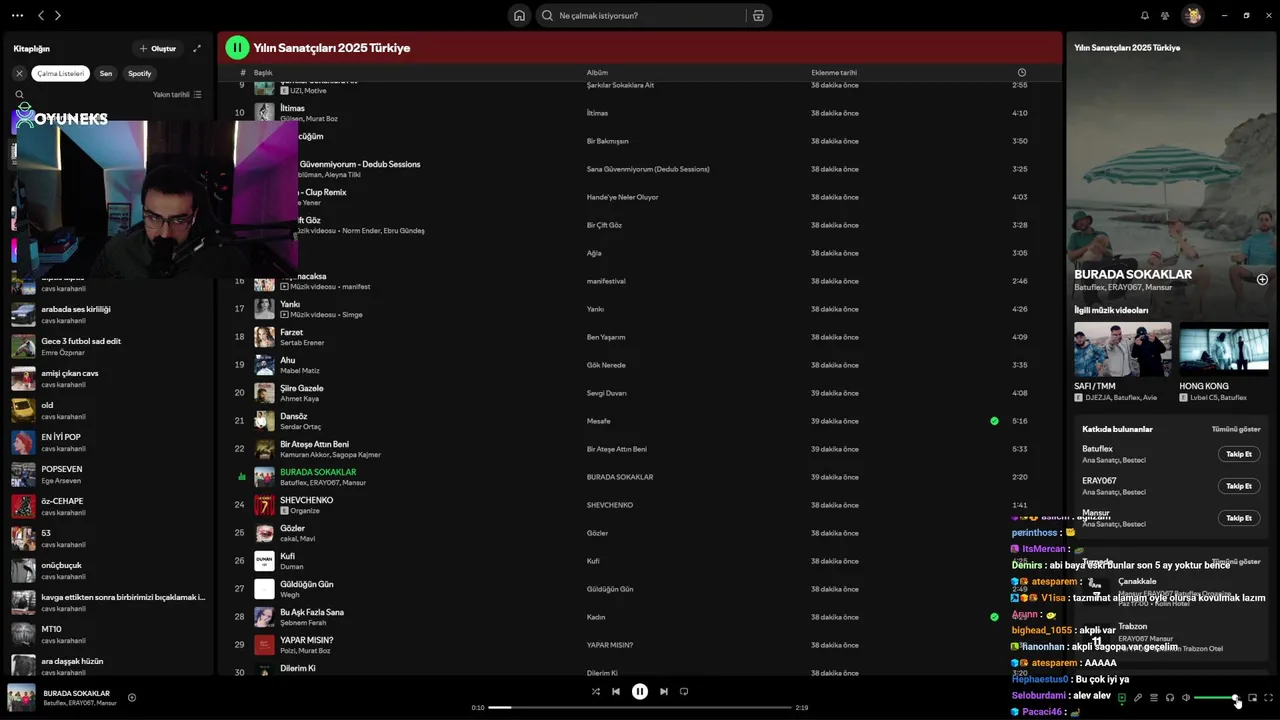Image resolution: width=1280 pixels, height=720 pixels.
Task: Open the Yakın tarihli sort dropdown
Action: tap(177, 95)
